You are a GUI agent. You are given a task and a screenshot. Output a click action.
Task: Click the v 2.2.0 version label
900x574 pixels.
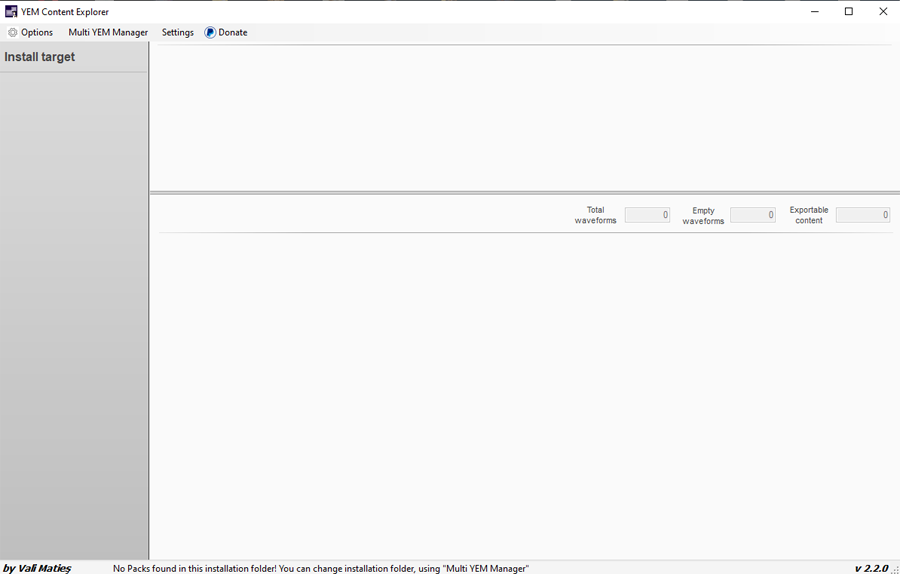(x=871, y=568)
